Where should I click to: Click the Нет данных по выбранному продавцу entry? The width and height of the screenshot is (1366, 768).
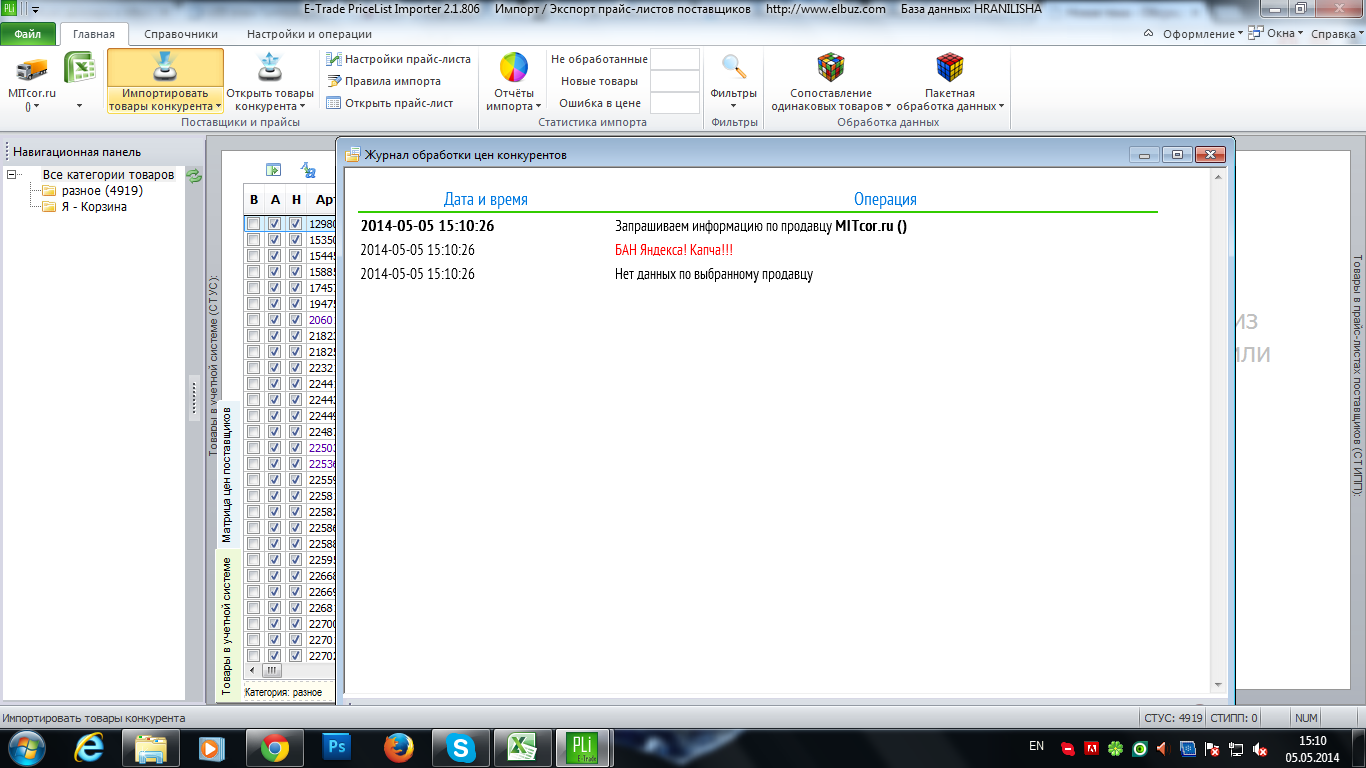point(714,274)
